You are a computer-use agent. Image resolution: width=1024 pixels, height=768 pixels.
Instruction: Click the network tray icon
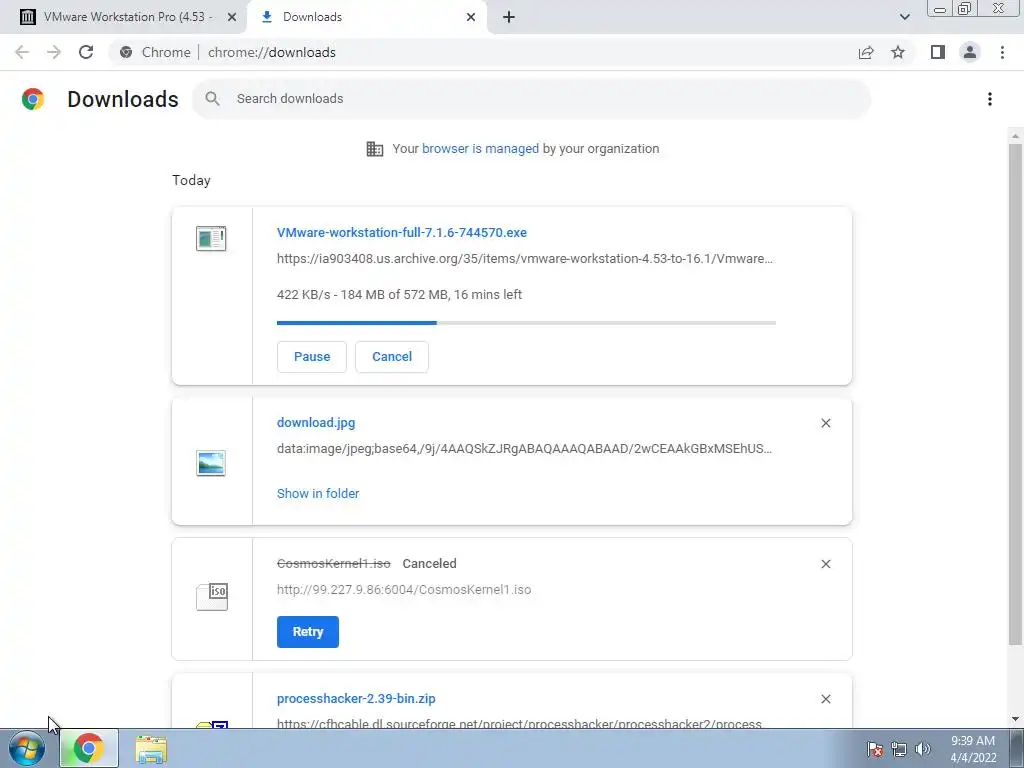click(x=899, y=749)
